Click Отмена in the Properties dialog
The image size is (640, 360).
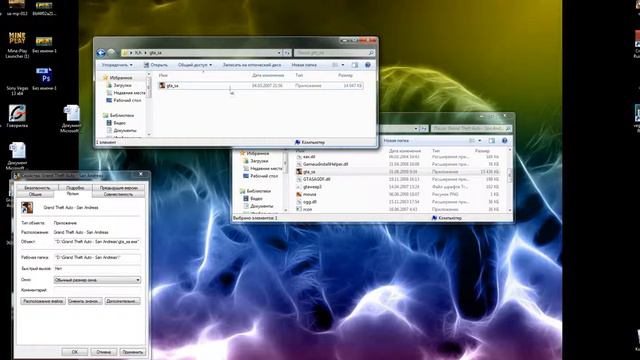[x=104, y=352]
